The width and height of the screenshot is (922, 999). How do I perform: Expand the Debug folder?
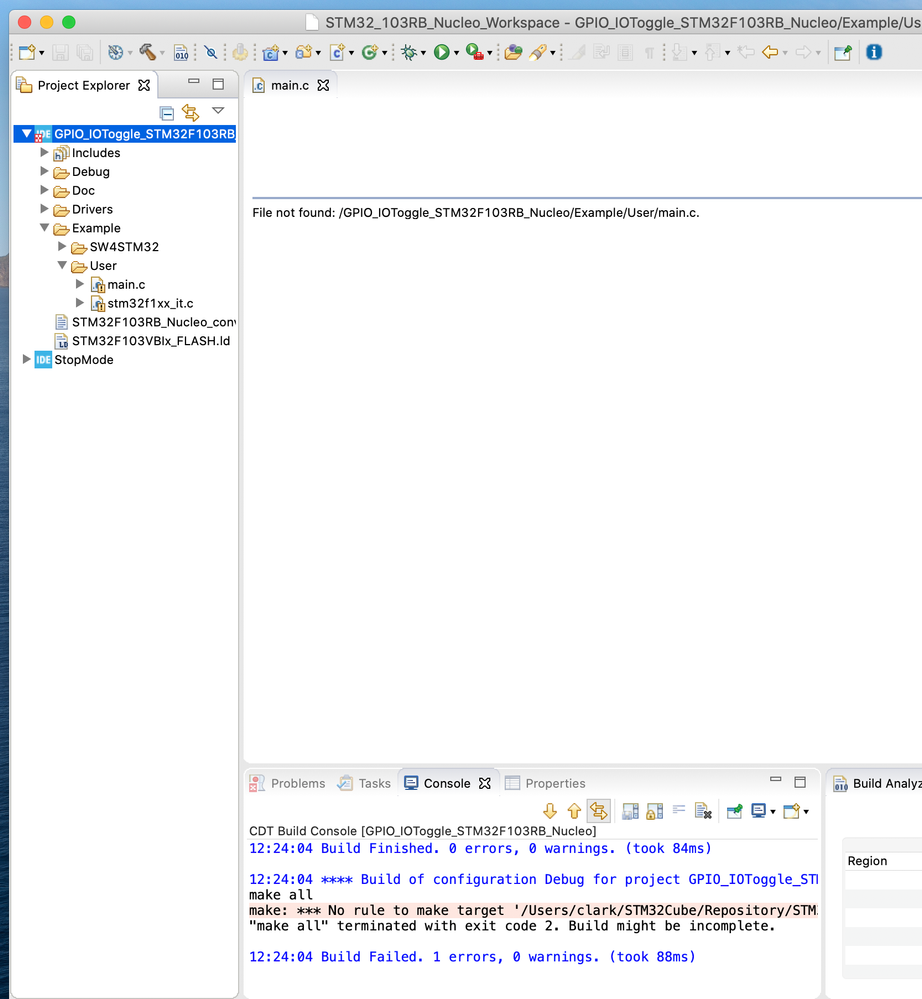44,171
